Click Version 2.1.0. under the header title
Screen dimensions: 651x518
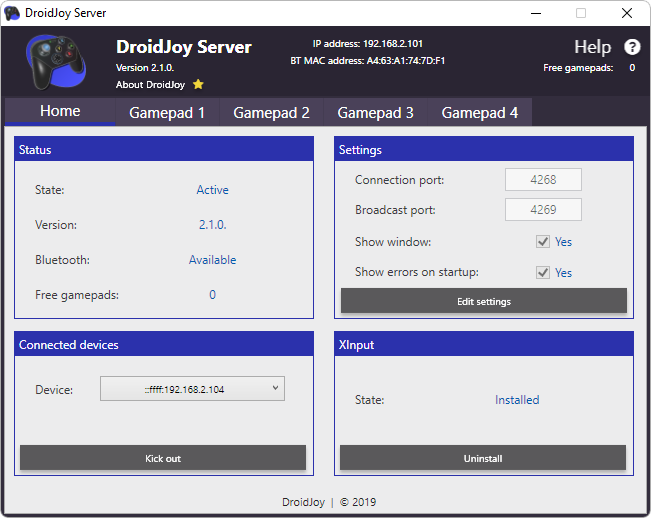pyautogui.click(x=144, y=67)
